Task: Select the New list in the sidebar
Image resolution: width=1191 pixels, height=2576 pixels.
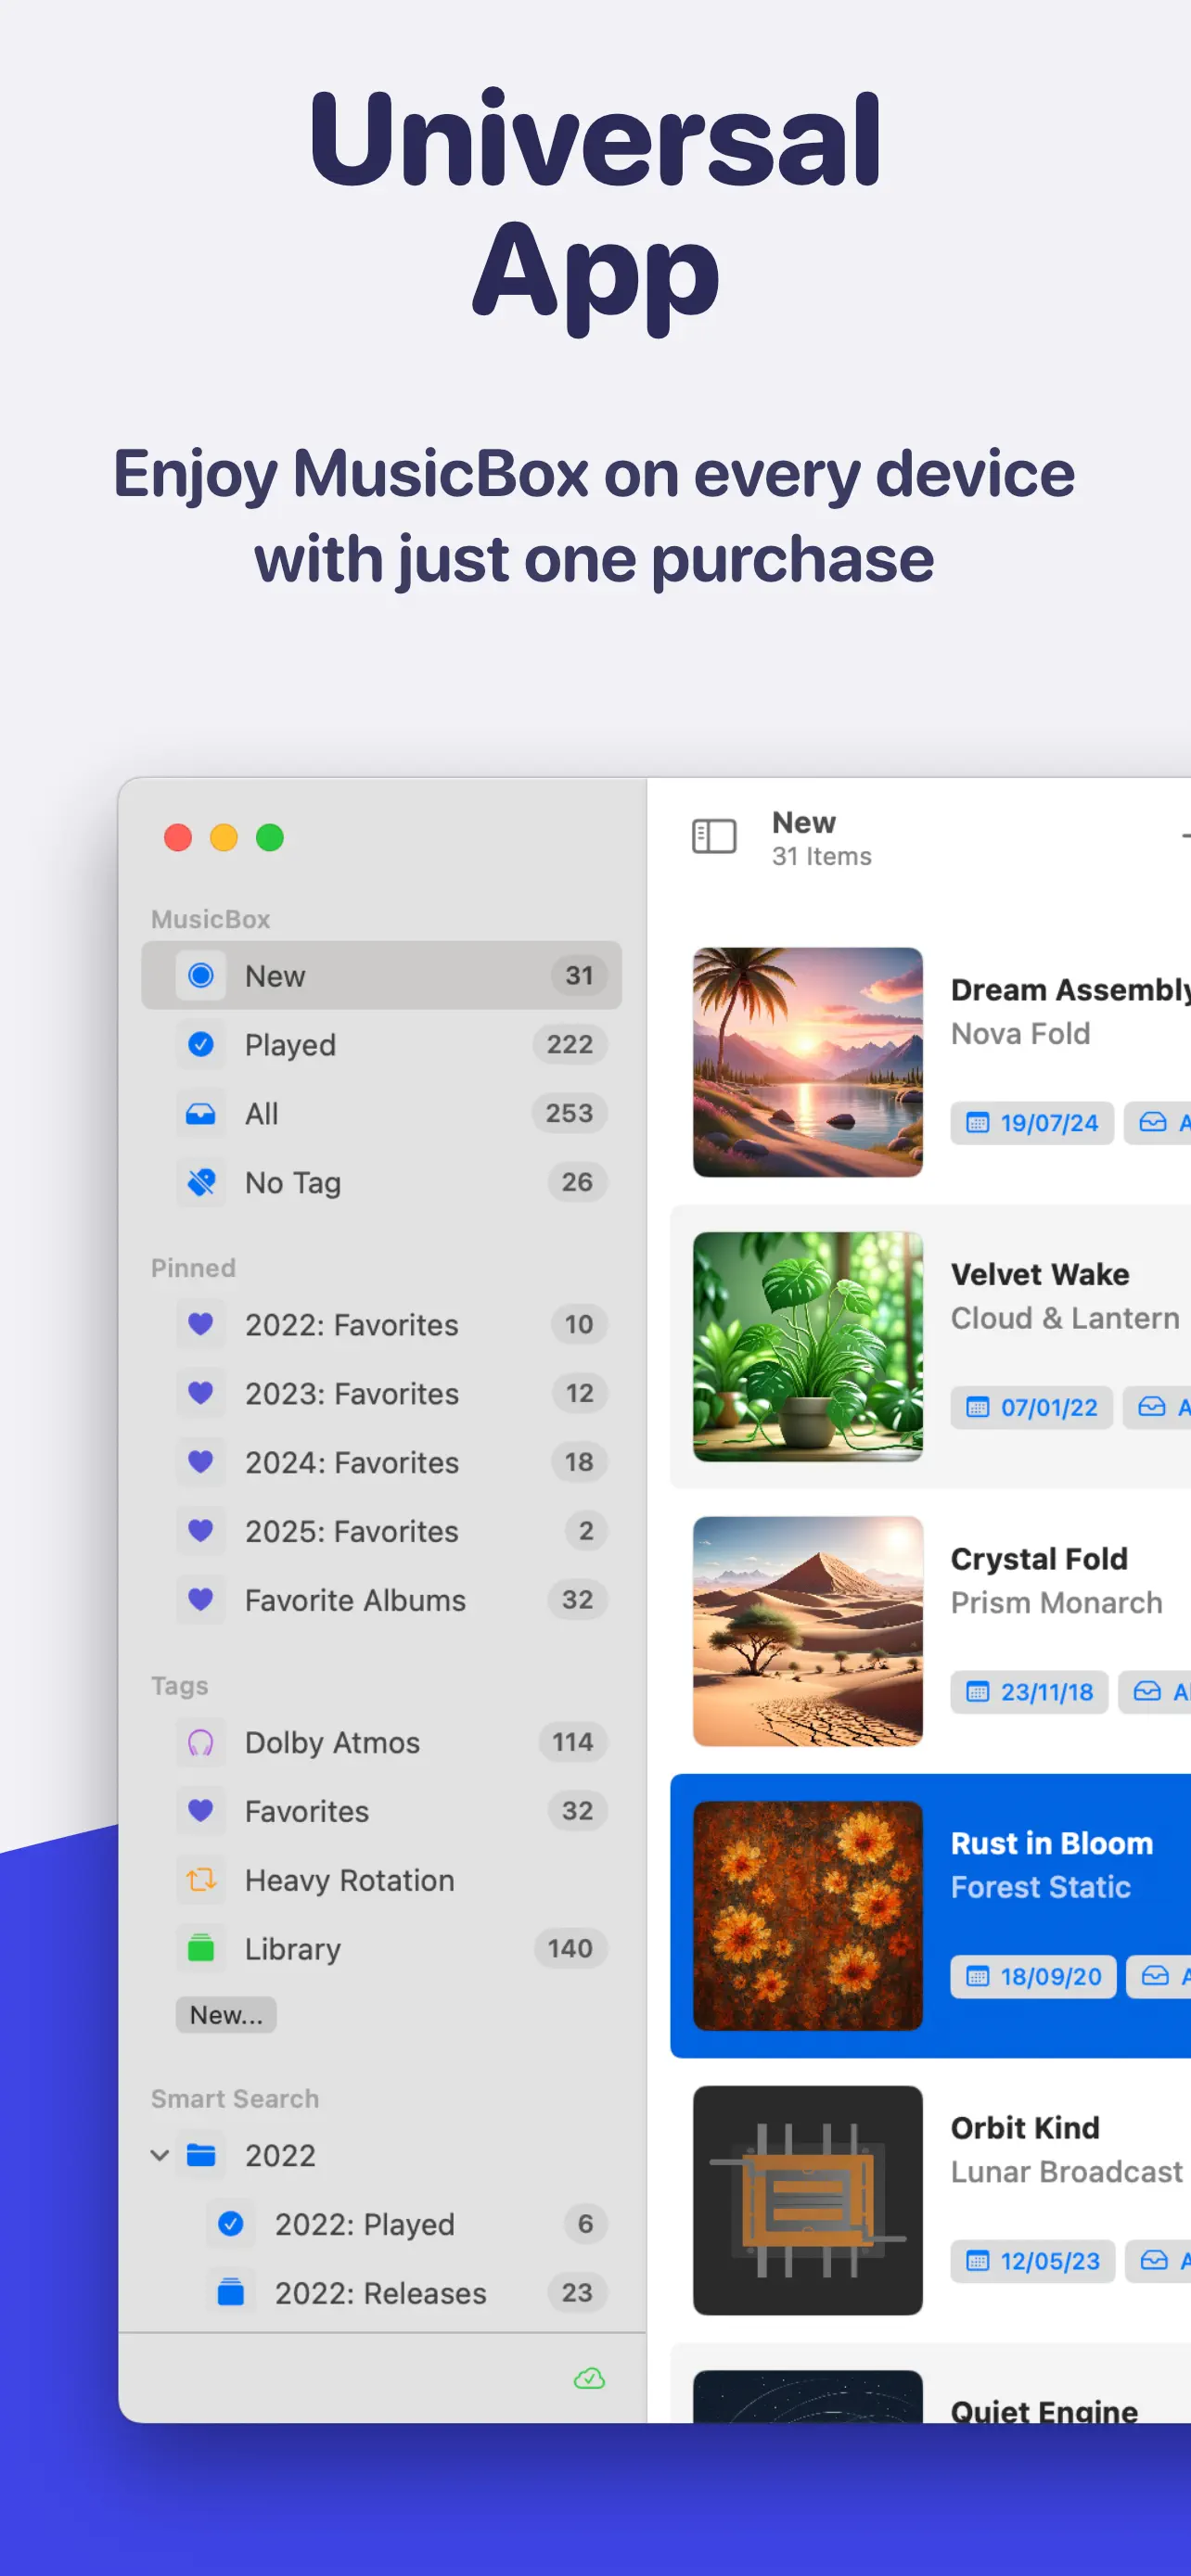Action: pos(381,975)
